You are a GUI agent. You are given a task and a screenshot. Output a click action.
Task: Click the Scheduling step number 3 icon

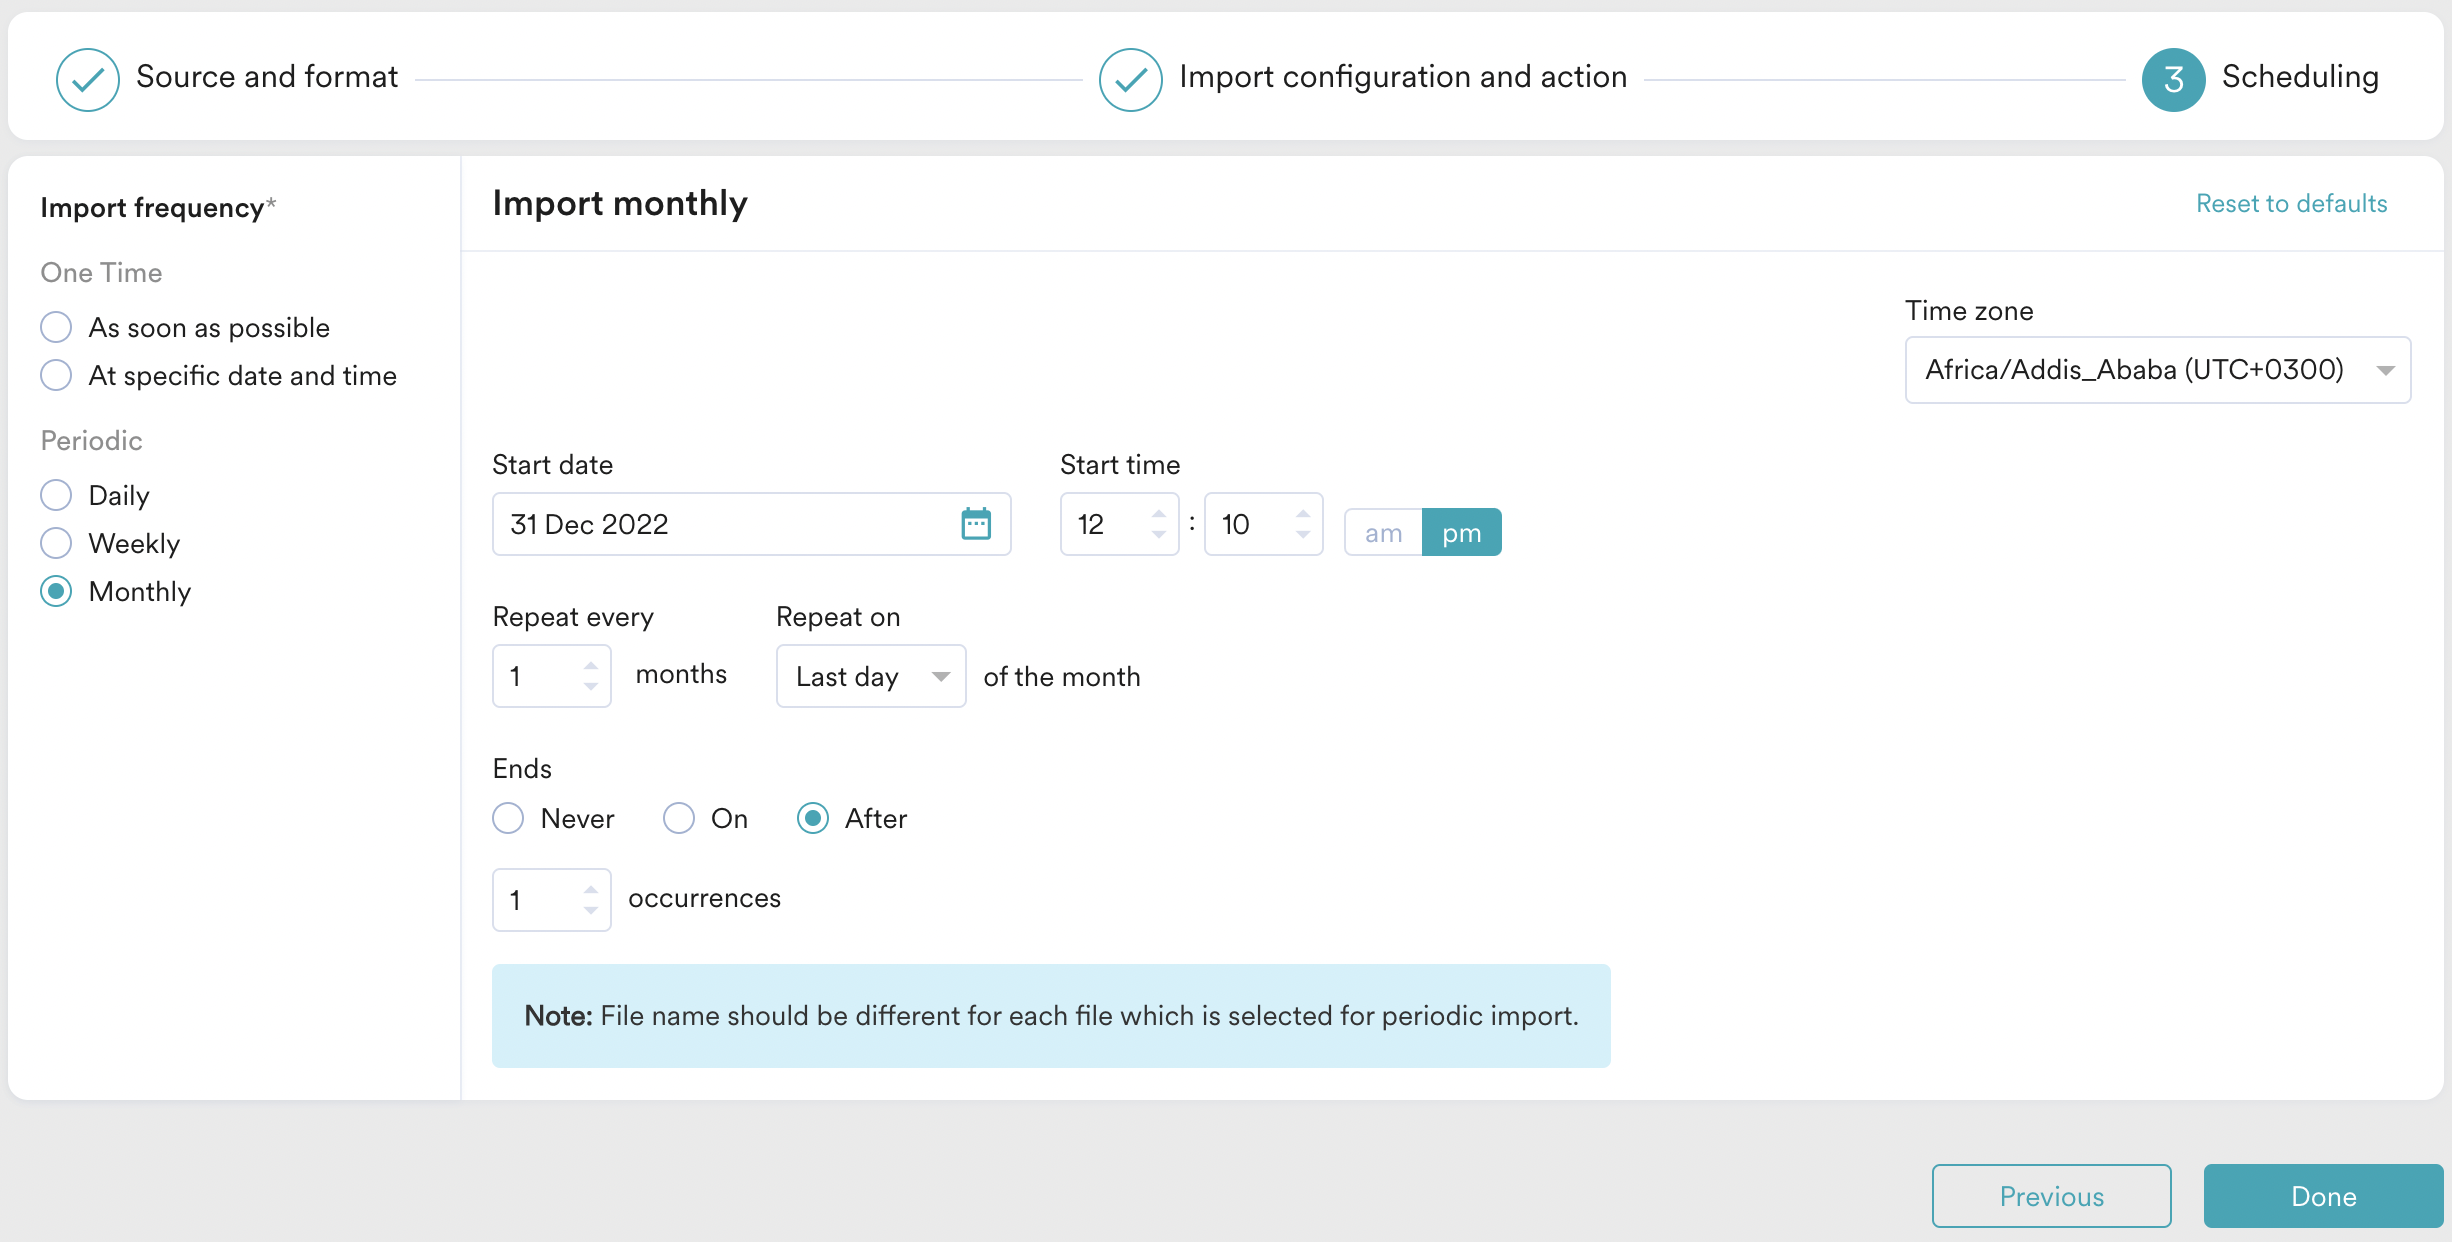coord(2173,79)
